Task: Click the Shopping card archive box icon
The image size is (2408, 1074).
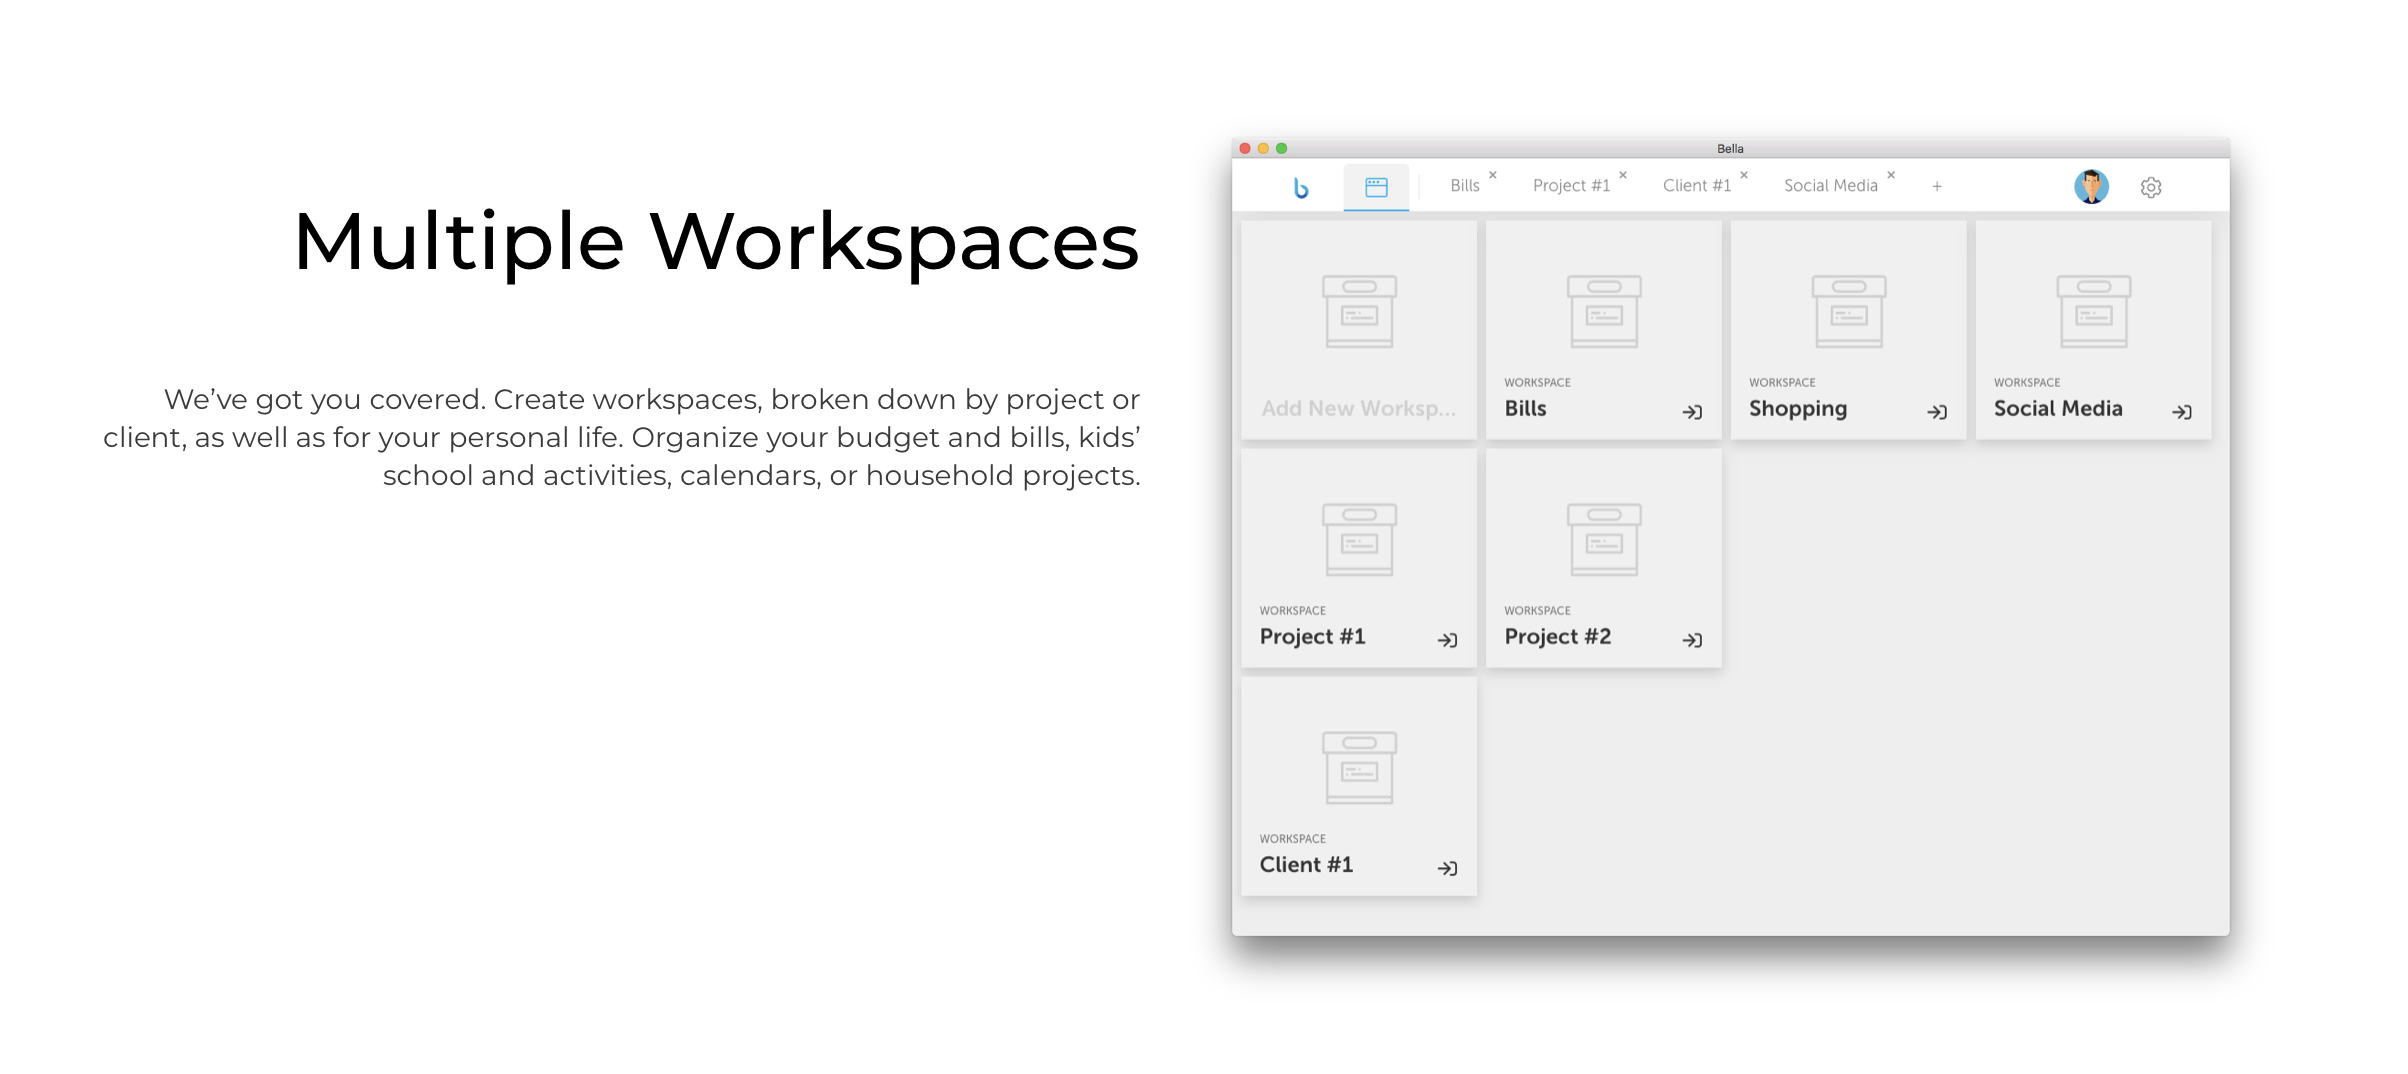Action: 1849,311
